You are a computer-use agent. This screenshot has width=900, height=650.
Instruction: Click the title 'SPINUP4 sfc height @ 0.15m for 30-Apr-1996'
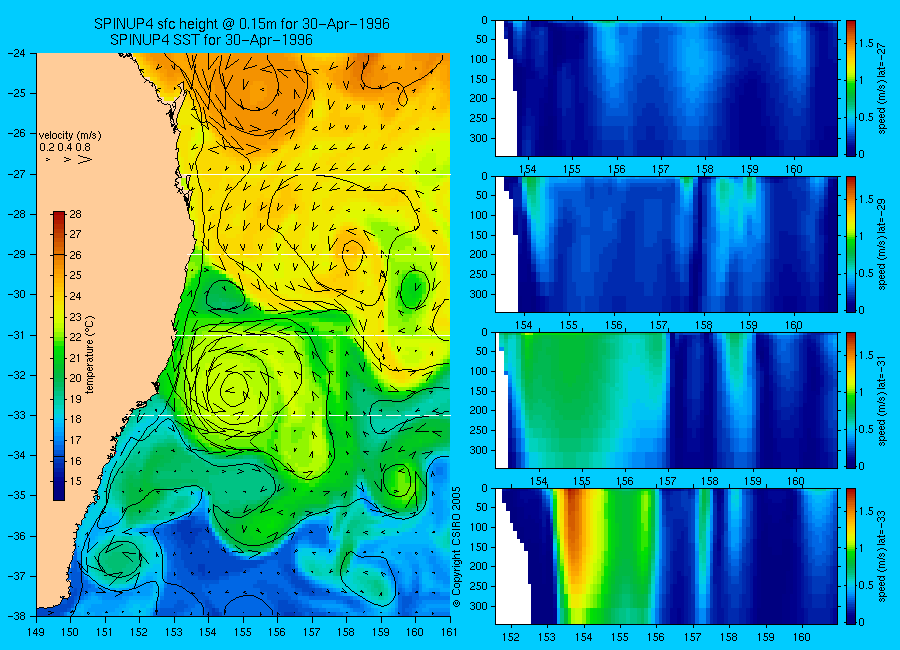pos(242,24)
